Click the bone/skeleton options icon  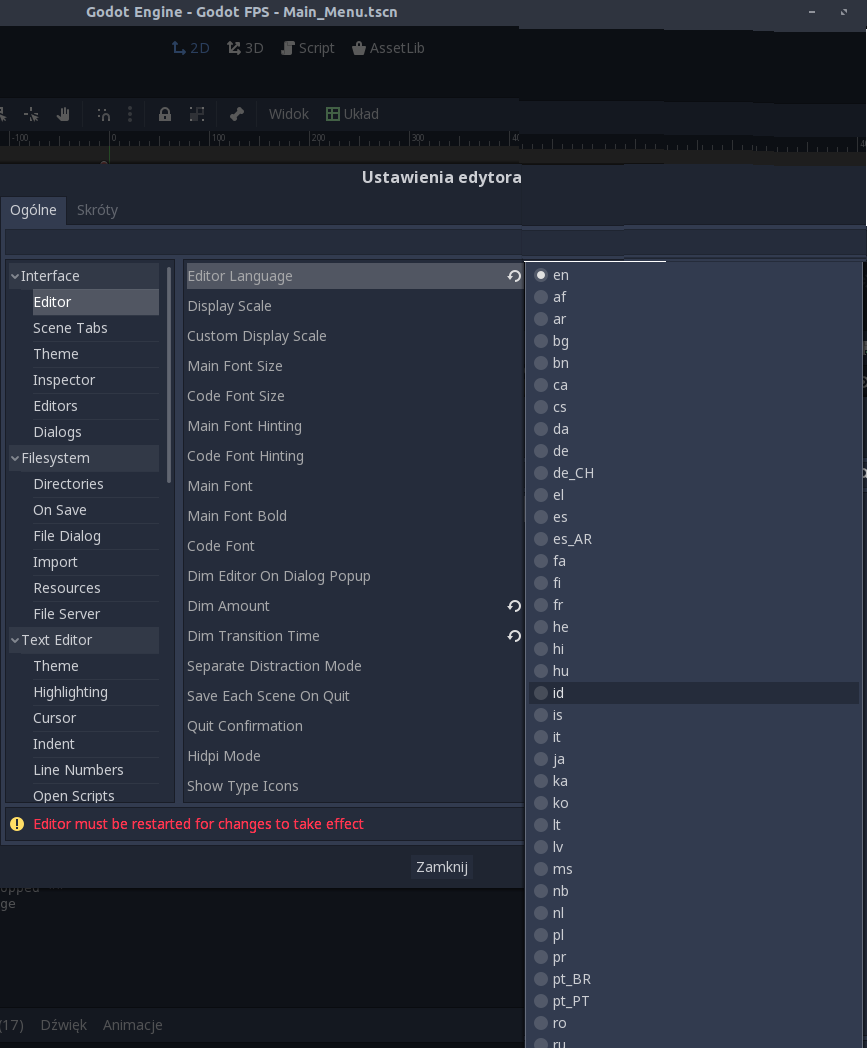click(x=237, y=114)
